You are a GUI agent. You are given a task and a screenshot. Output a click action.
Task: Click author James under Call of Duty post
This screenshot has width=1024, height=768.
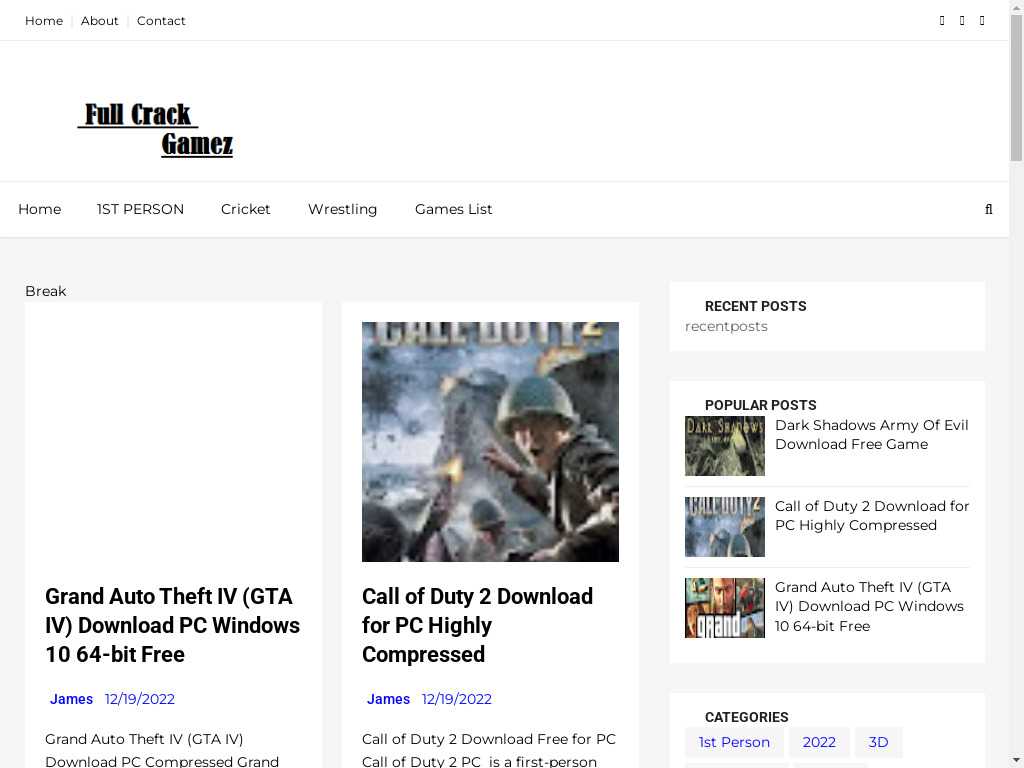[x=388, y=699]
